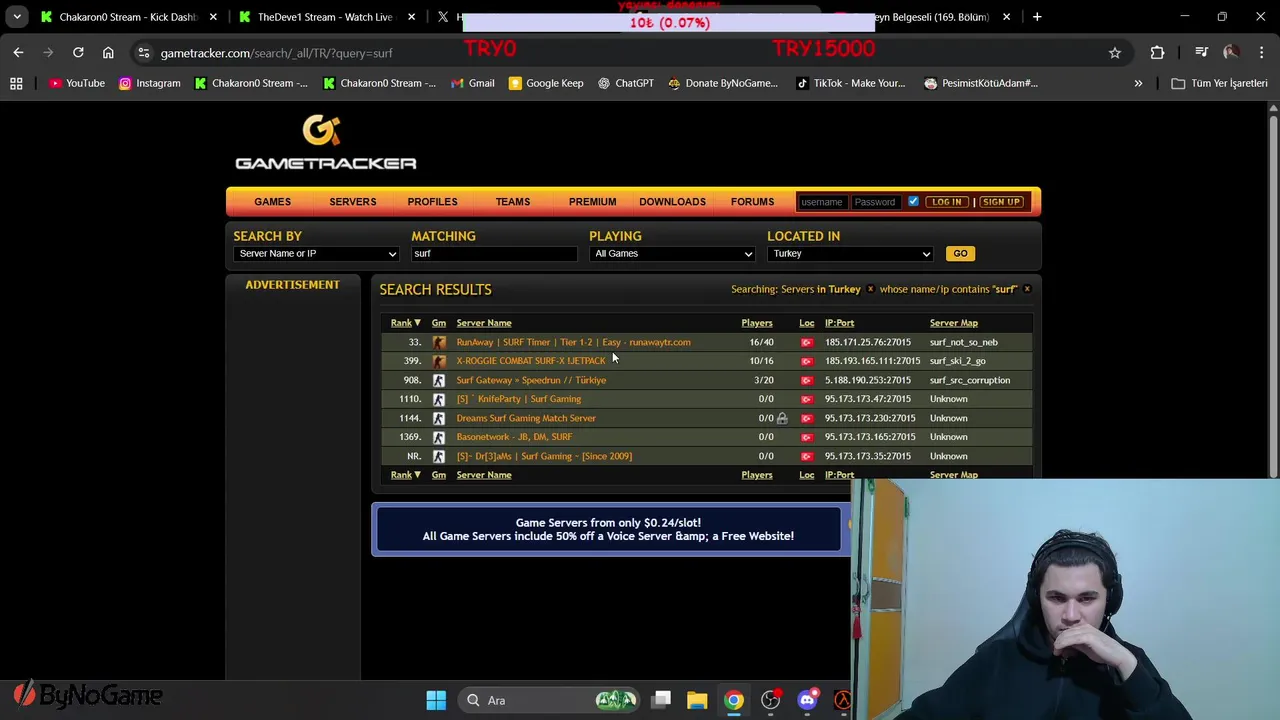Open the Surf Gateway Speedrun server

[x=531, y=380]
